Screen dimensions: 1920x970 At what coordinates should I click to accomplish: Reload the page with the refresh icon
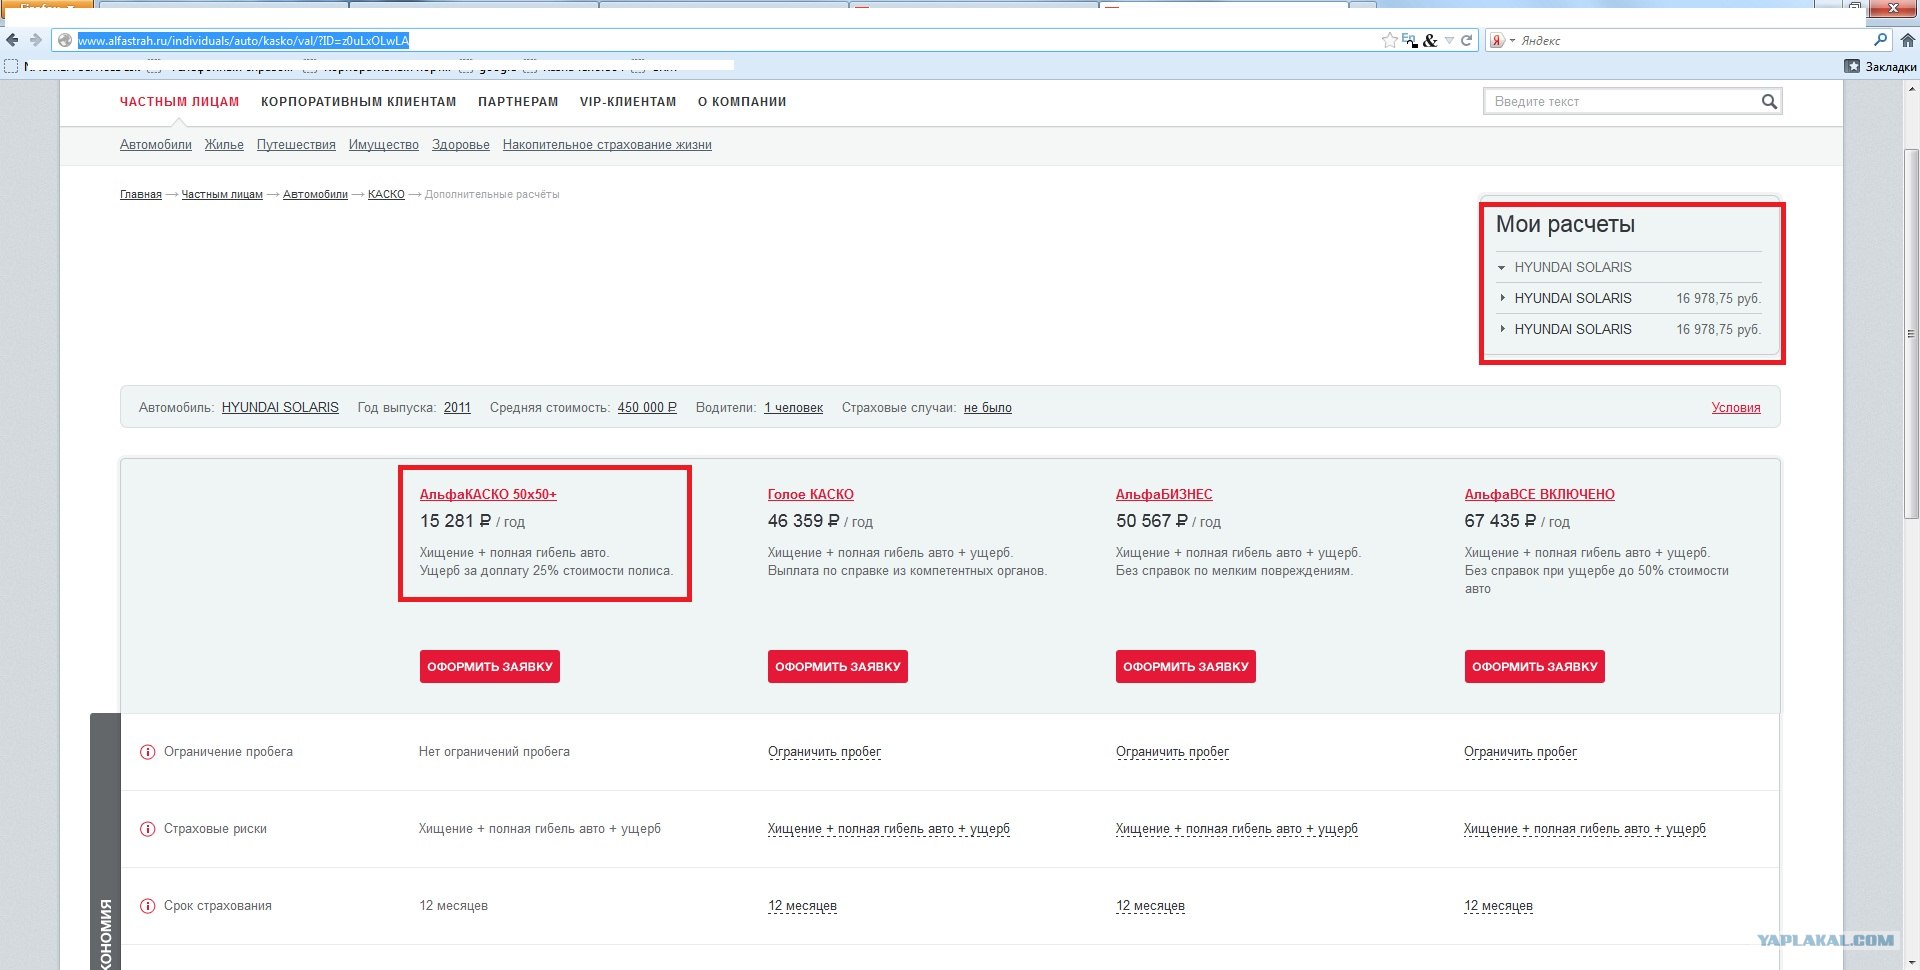pos(1467,40)
